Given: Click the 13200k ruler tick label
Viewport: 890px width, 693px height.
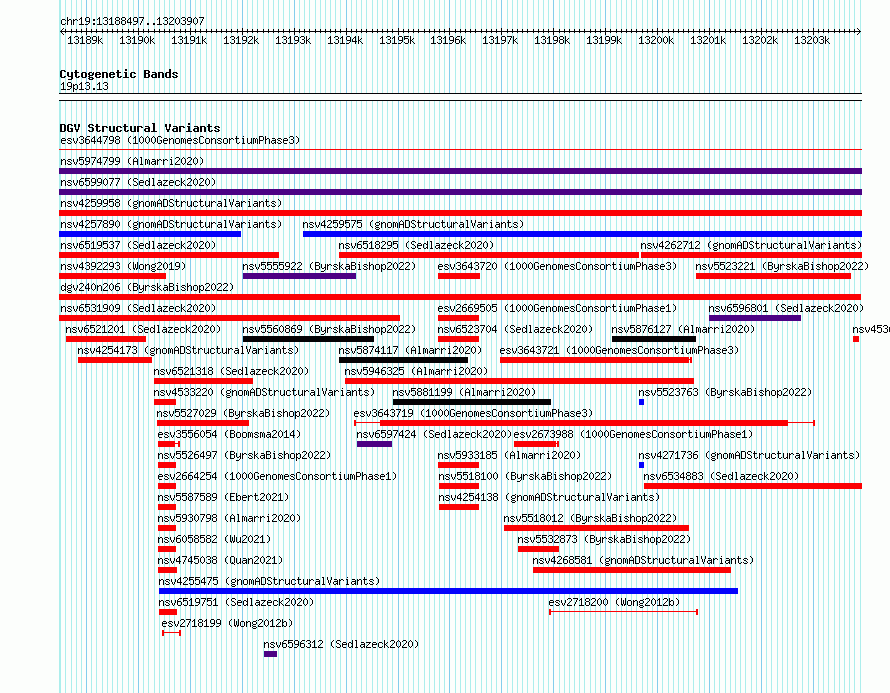Looking at the screenshot, I should pyautogui.click(x=656, y=40).
